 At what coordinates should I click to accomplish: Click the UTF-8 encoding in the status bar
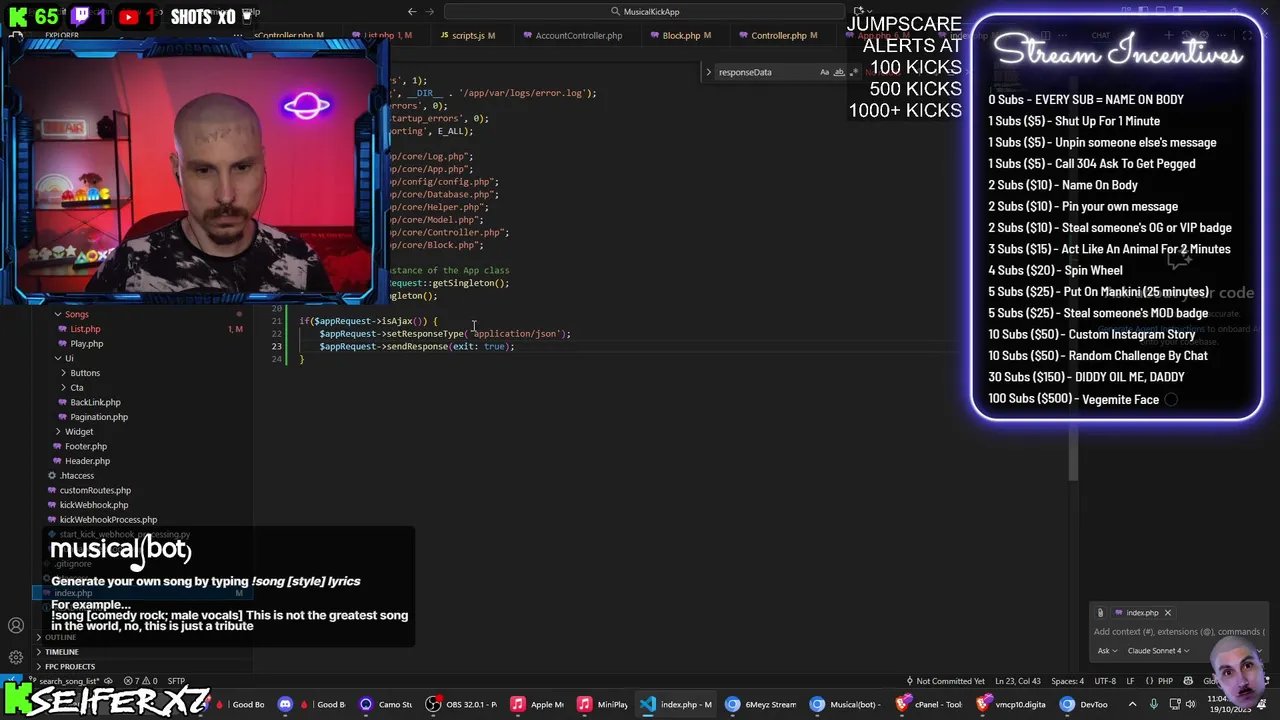tap(1105, 681)
